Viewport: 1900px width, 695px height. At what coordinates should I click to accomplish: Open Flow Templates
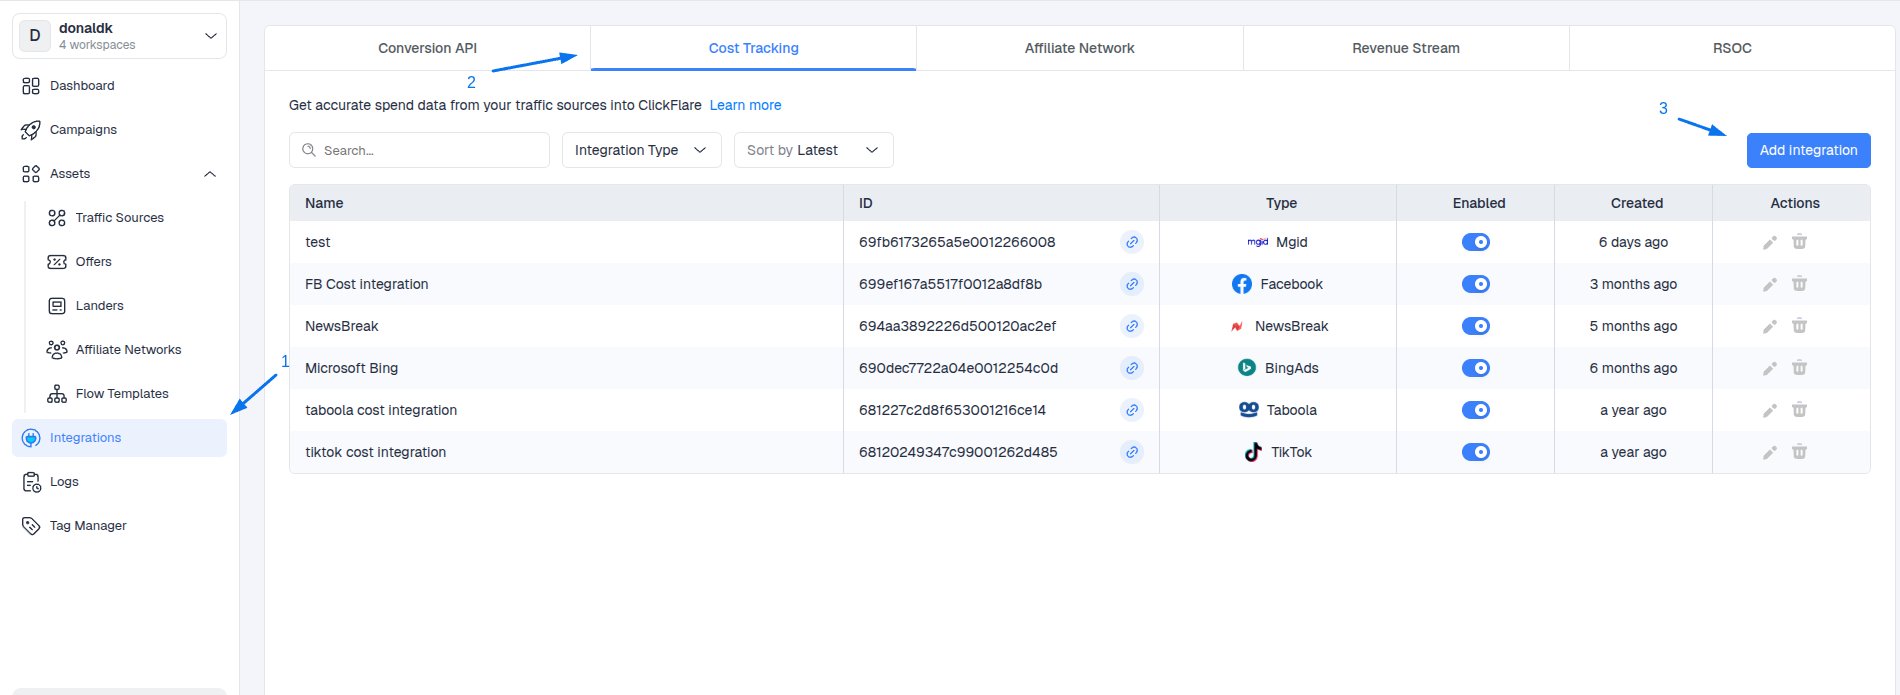coord(132,394)
